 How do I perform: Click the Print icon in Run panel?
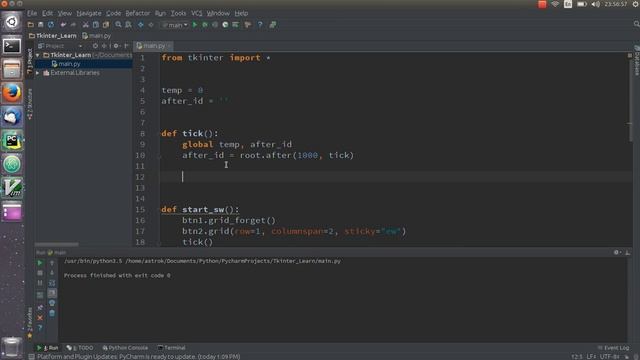(52, 303)
